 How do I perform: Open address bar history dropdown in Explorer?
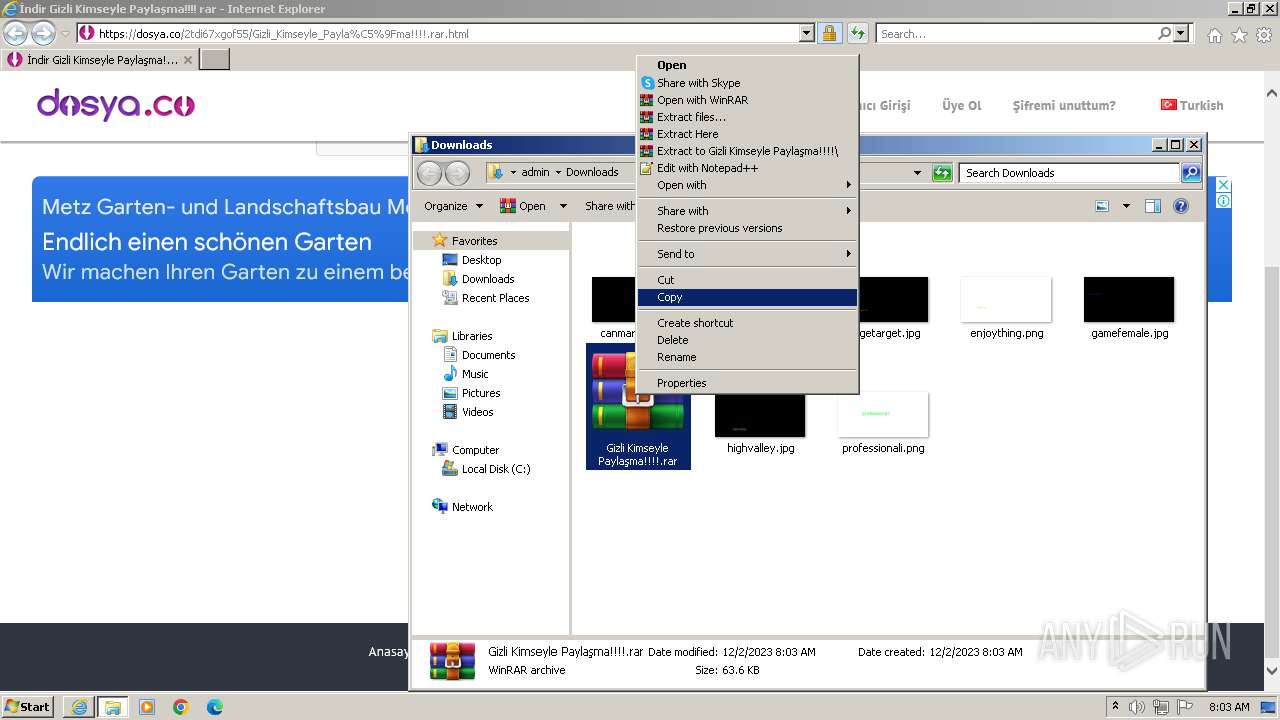(x=917, y=173)
